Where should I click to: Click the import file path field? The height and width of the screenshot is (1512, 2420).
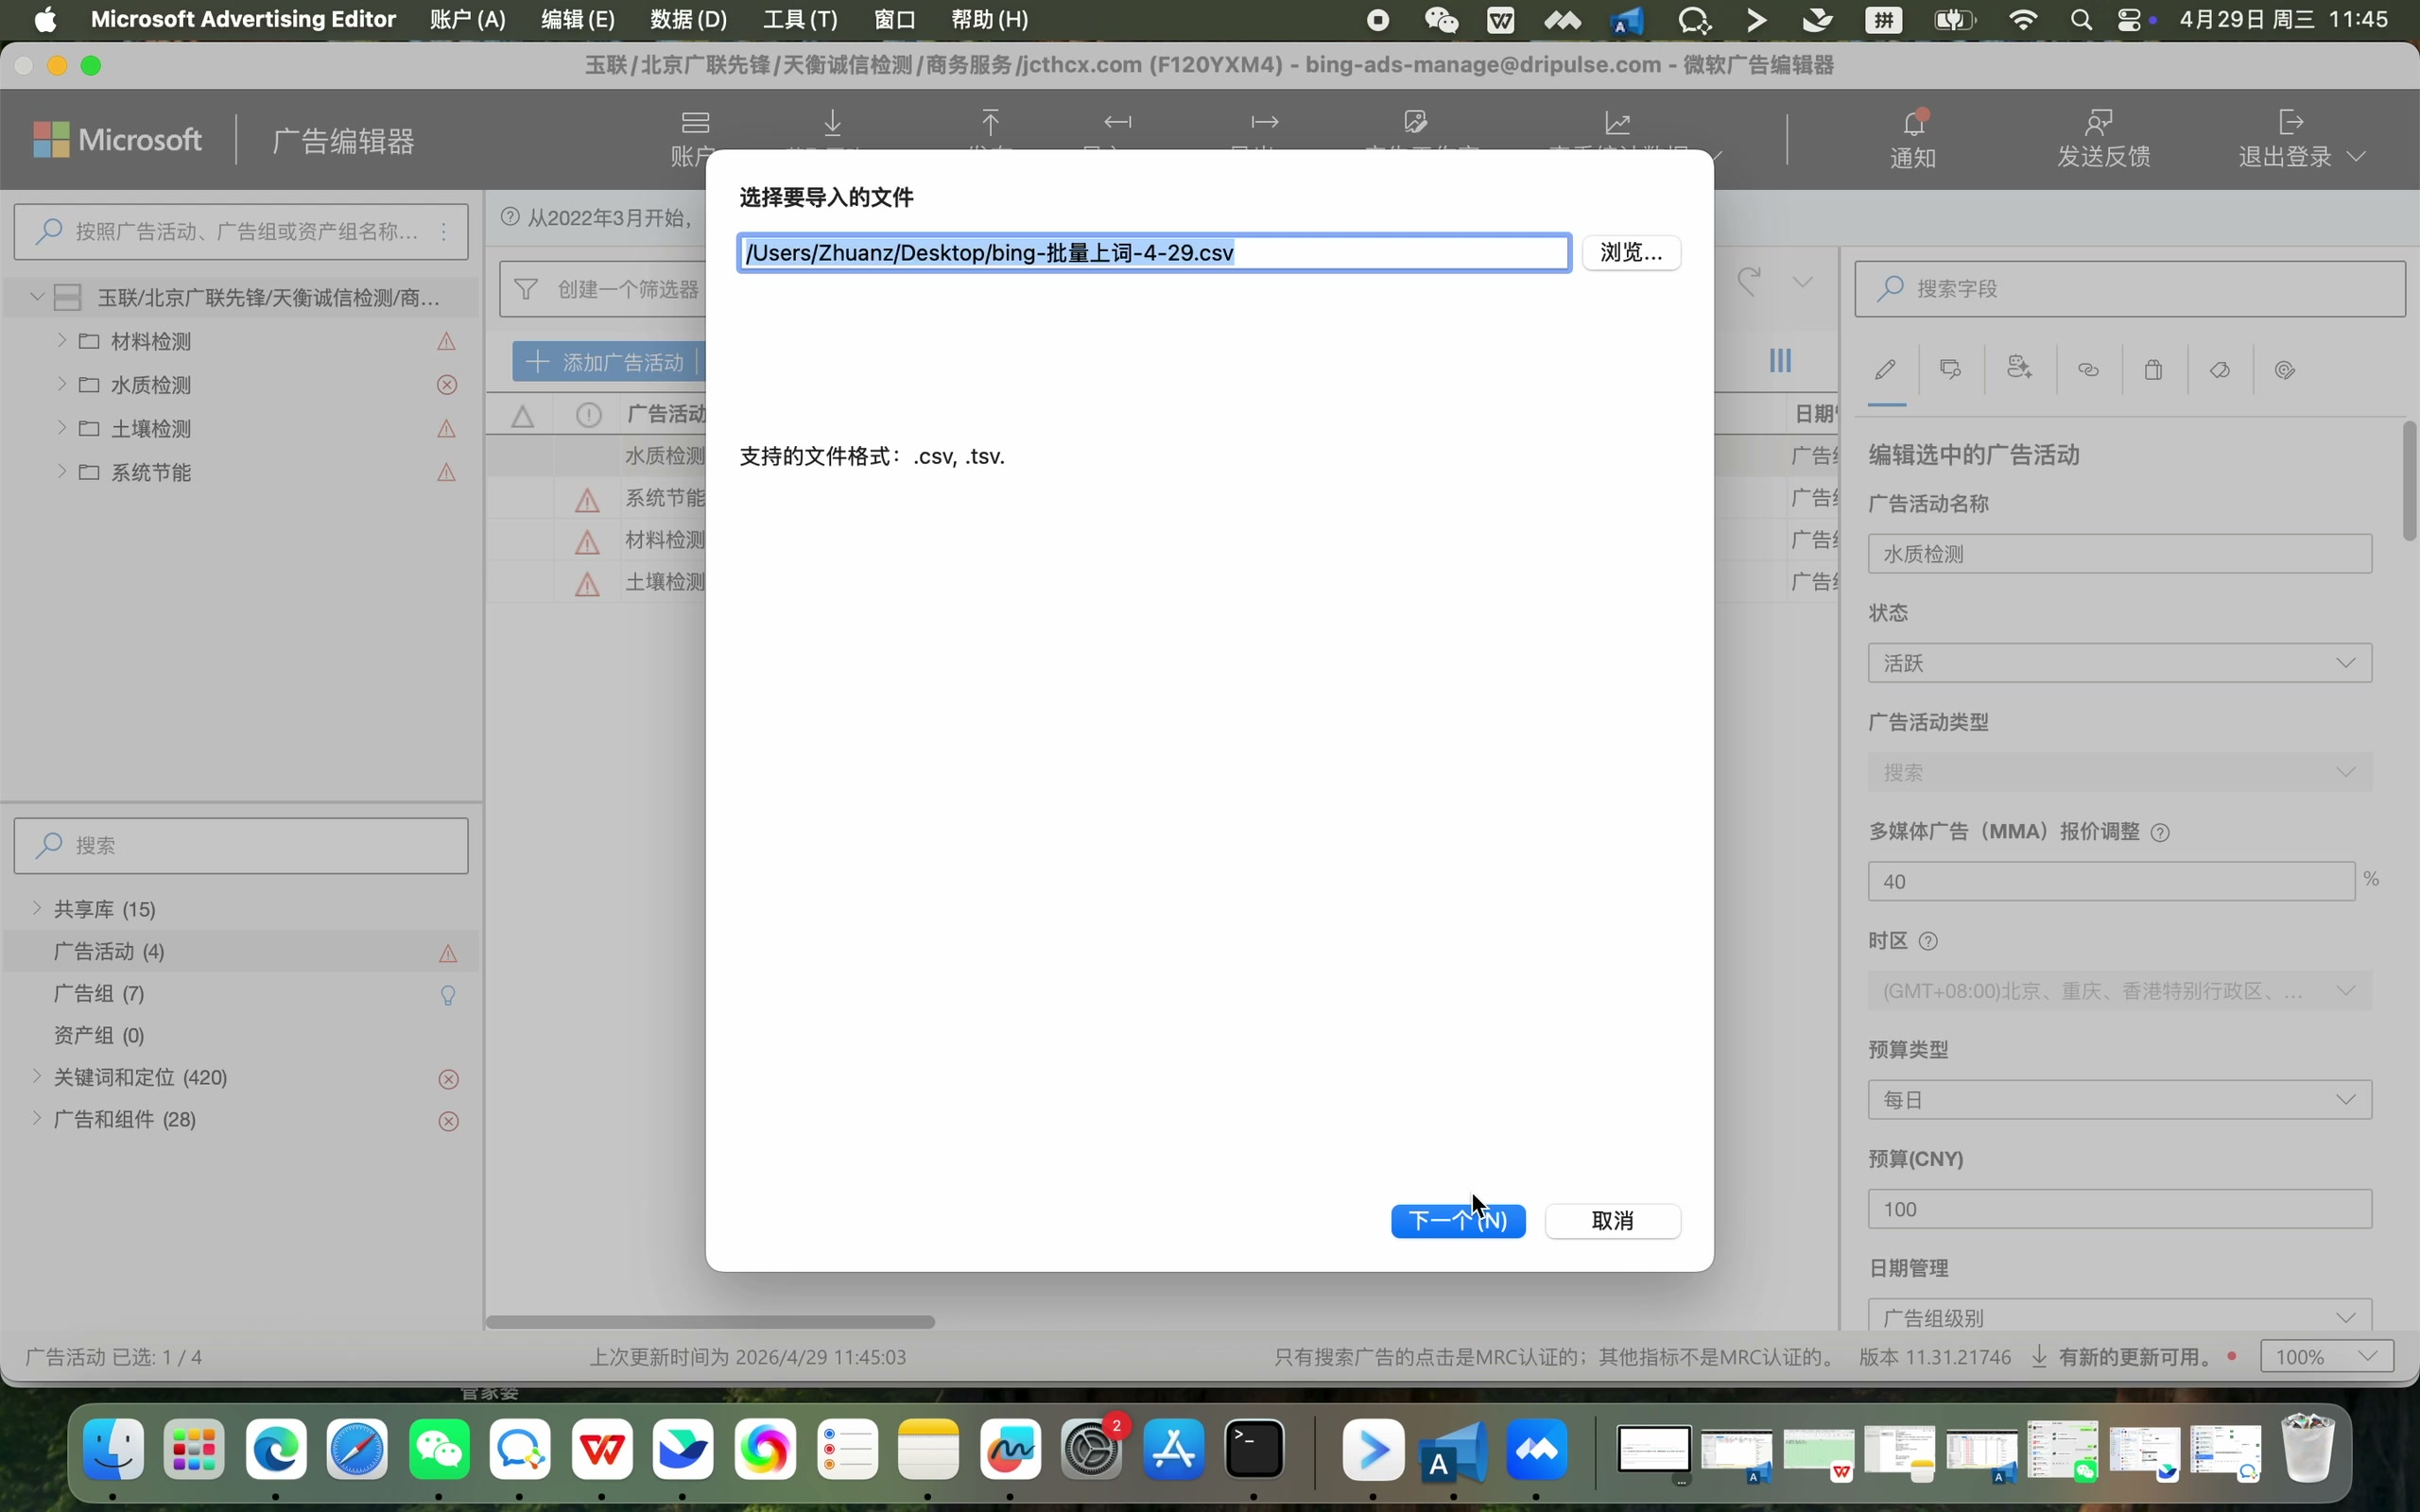point(1154,252)
